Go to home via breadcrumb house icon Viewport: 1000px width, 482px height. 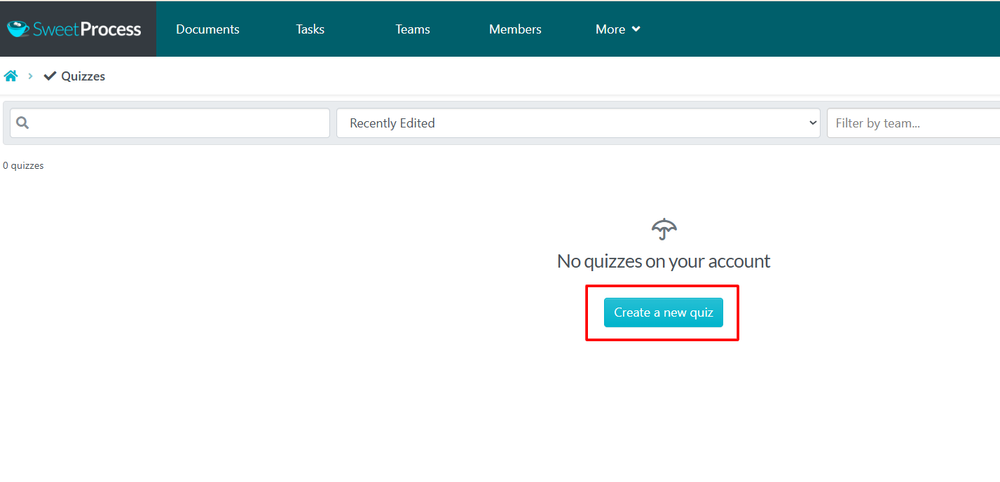coord(11,76)
